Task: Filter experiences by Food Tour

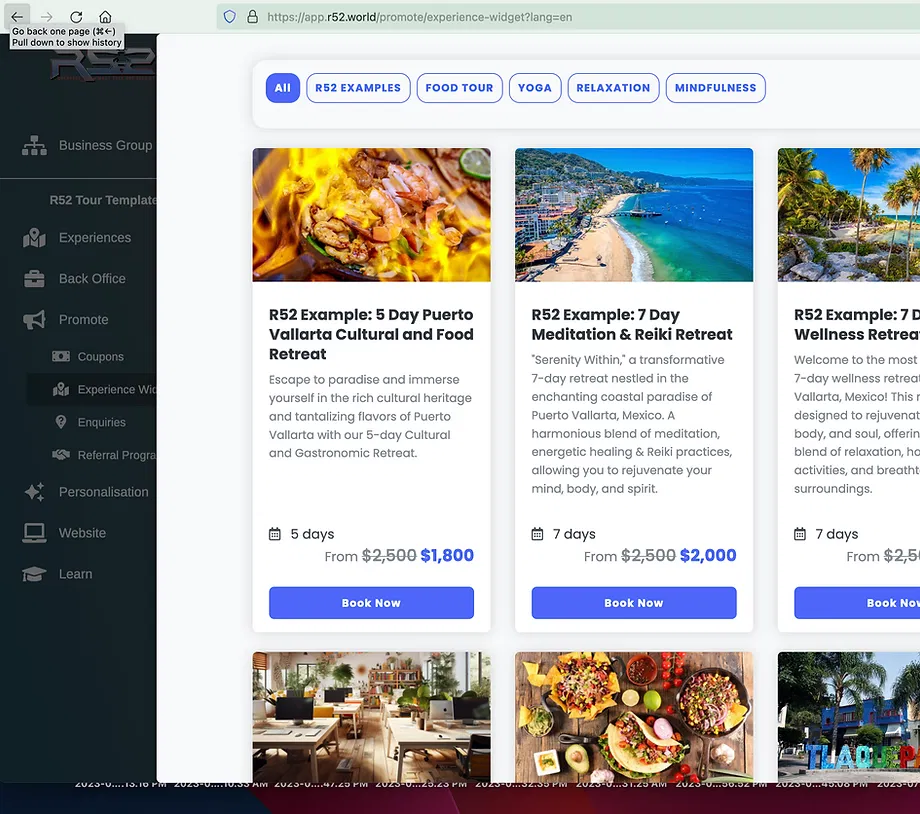Action: coord(459,88)
